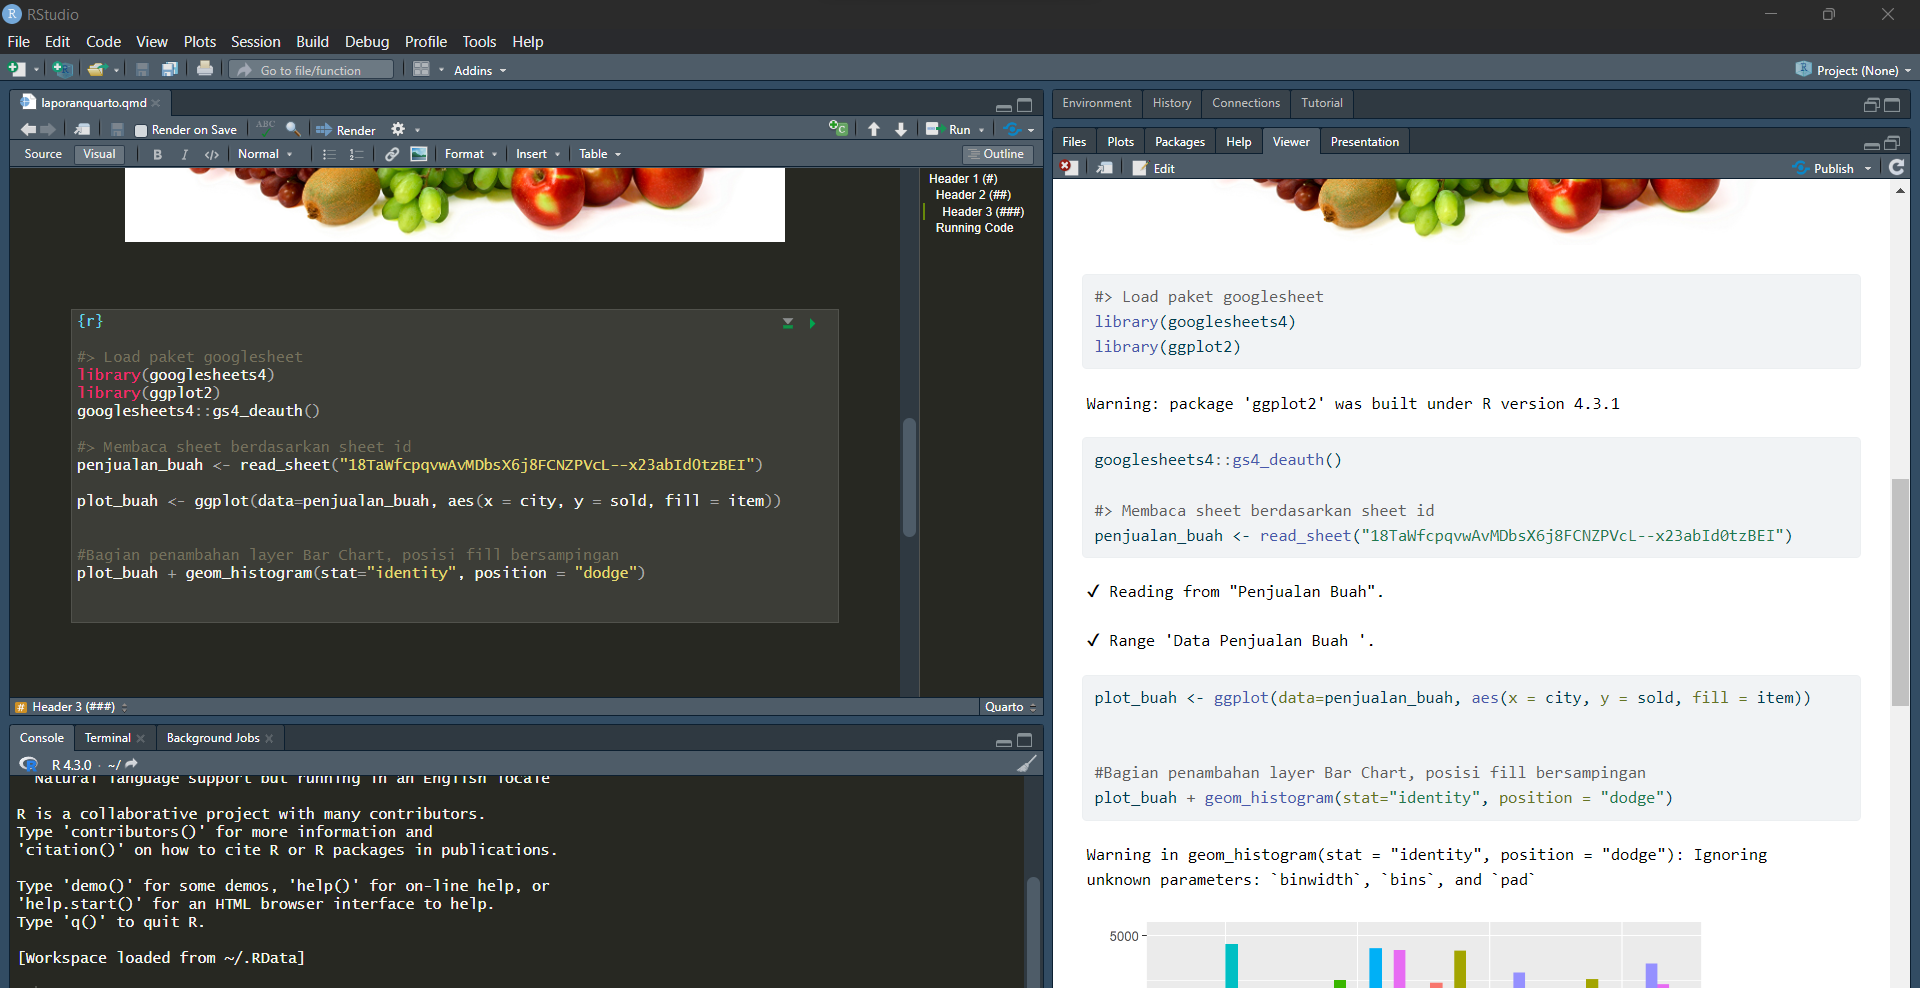Click the Create a Project icon
The width and height of the screenshot is (1920, 988).
pos(62,69)
